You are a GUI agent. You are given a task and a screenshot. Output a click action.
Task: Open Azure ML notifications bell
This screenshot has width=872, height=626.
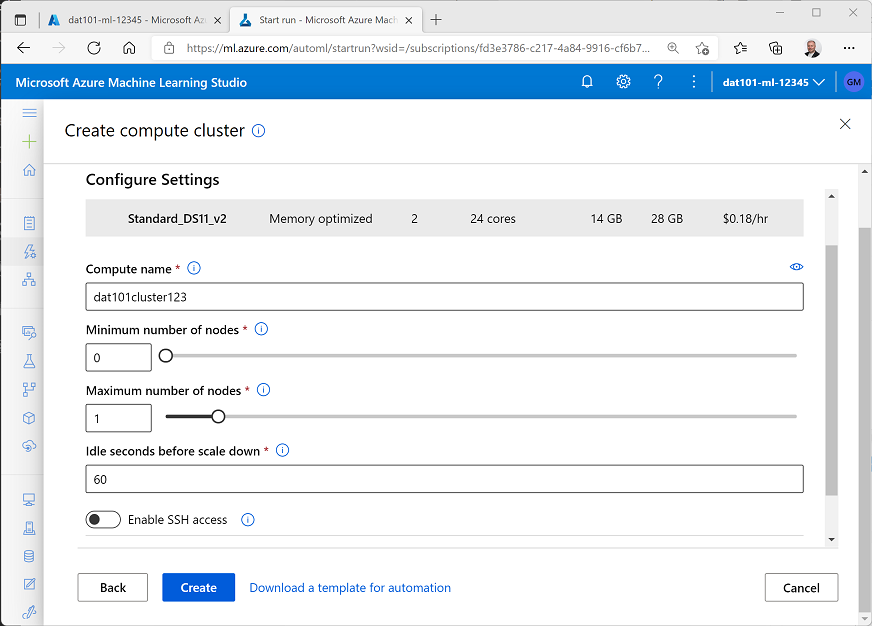pyautogui.click(x=587, y=81)
